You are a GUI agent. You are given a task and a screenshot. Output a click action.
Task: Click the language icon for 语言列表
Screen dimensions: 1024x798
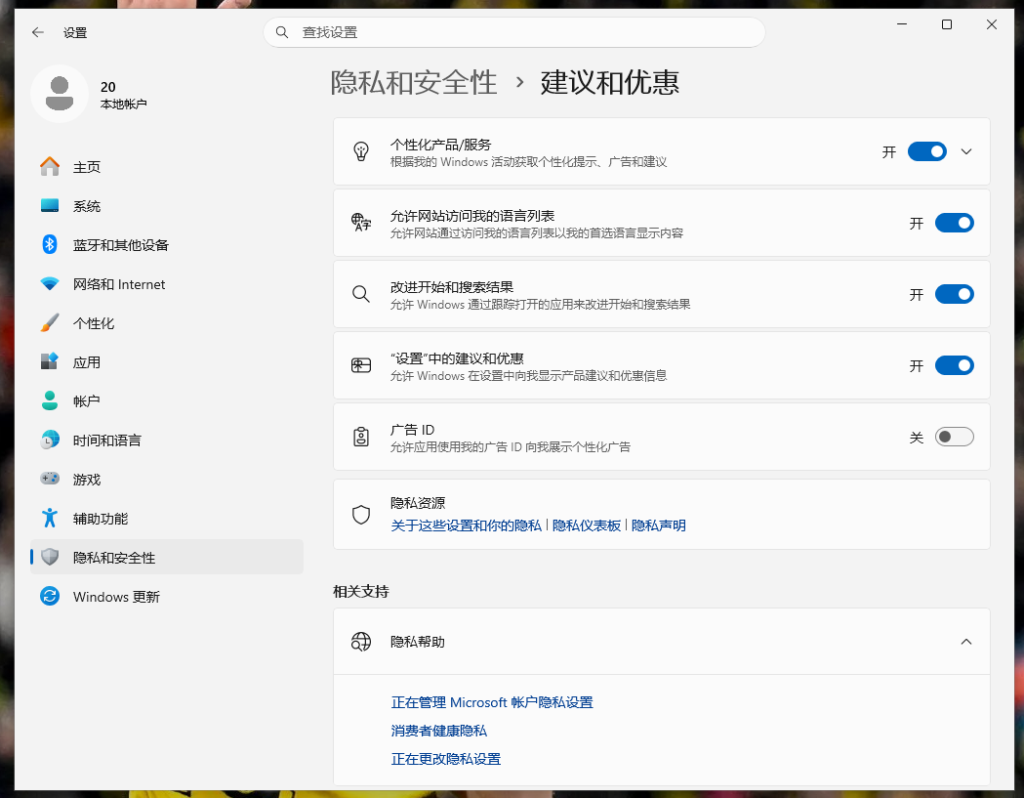(361, 223)
